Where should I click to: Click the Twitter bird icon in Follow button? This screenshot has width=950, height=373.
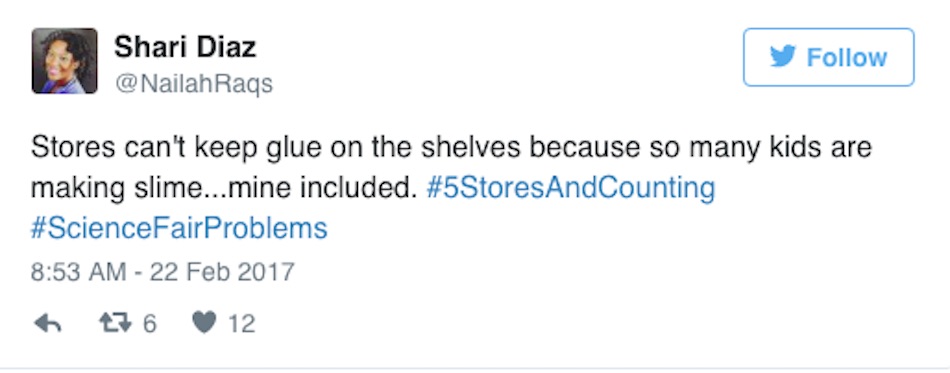click(783, 58)
